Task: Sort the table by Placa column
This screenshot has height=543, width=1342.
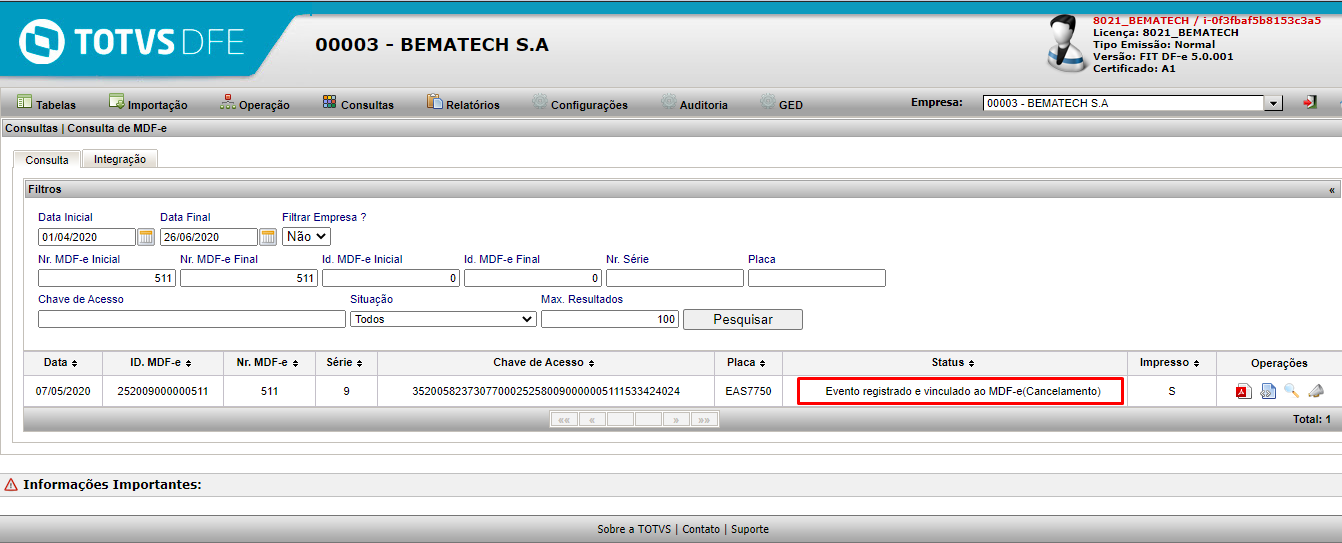Action: 748,363
